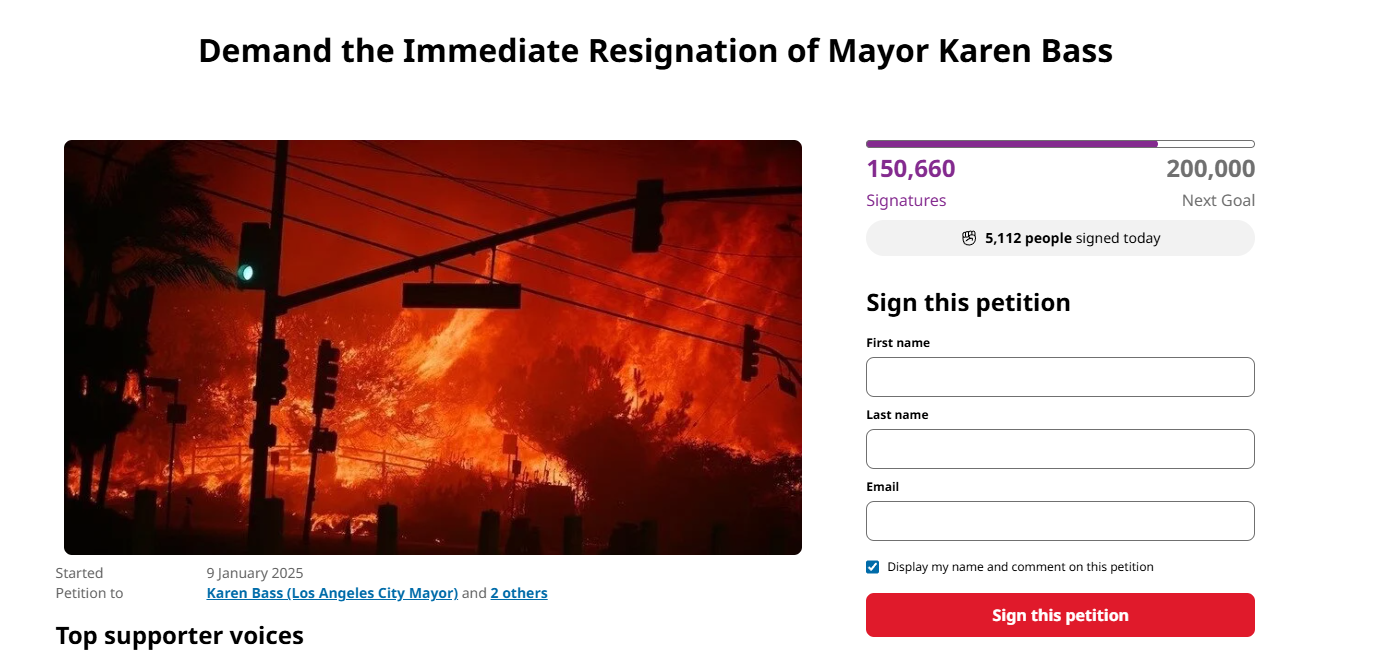Focus the Last name text box

[1060, 449]
